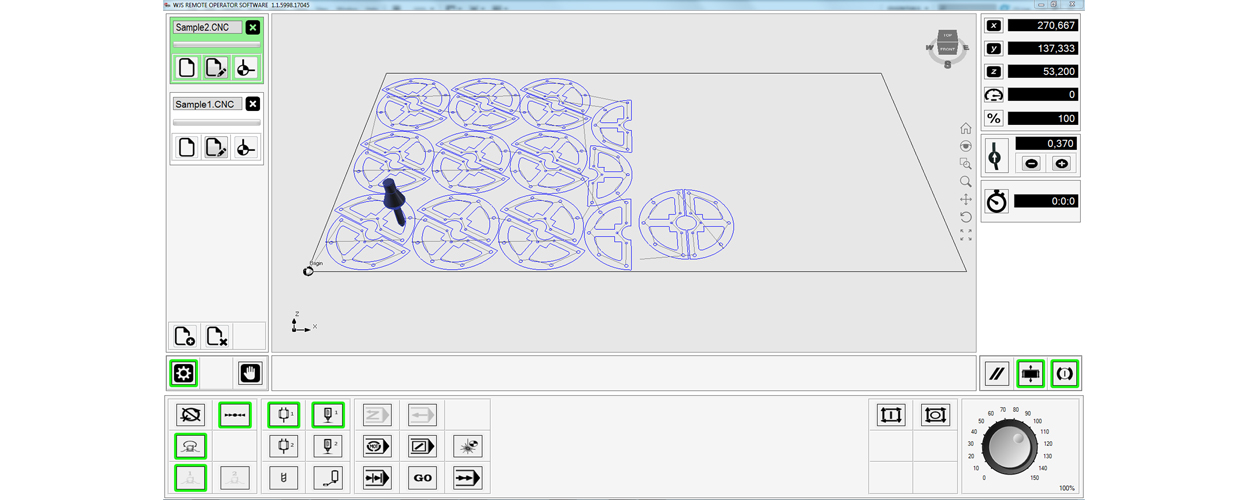
Task: Toggle the vacuum pump button
Action: (x=190, y=446)
